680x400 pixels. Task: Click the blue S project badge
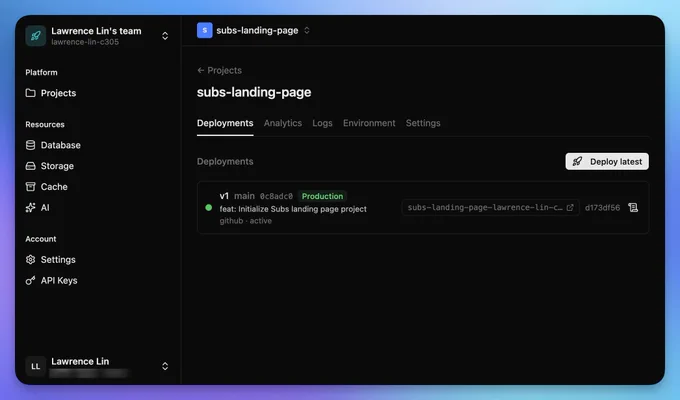[x=205, y=30]
